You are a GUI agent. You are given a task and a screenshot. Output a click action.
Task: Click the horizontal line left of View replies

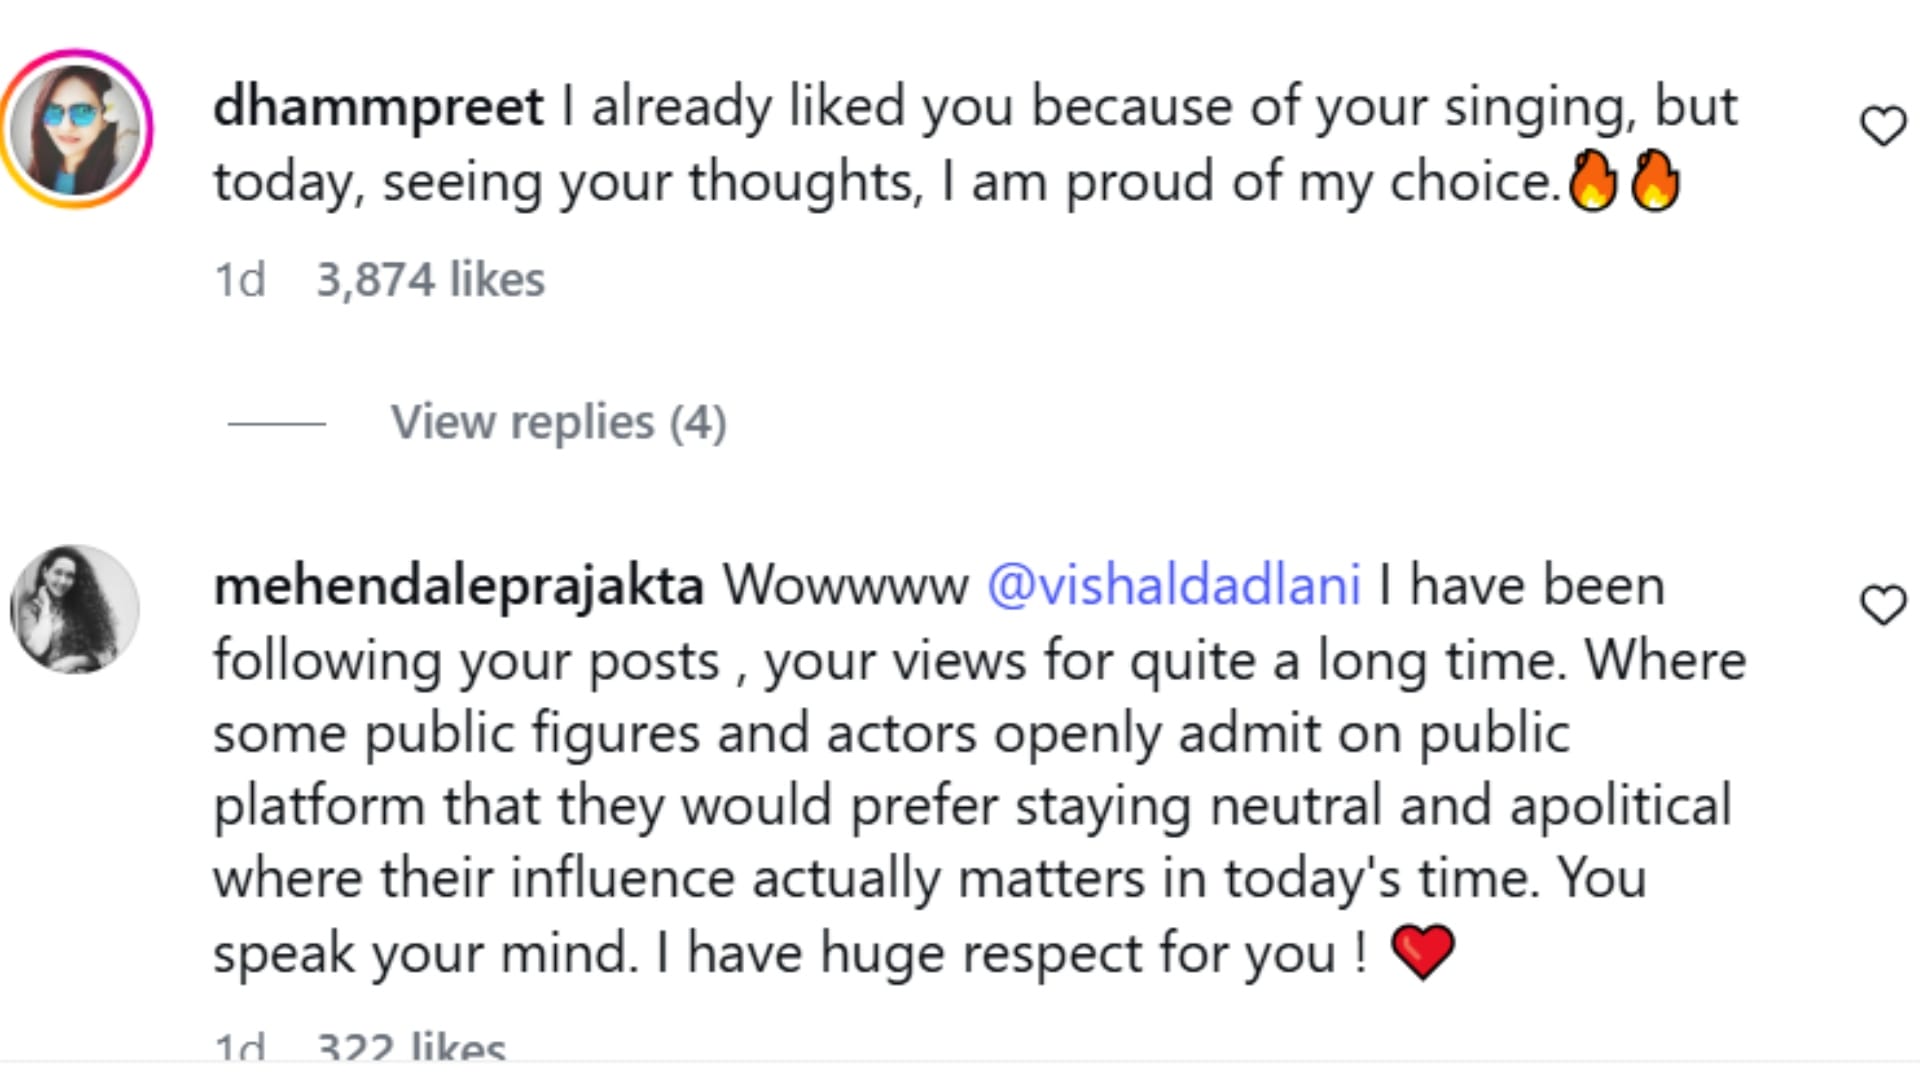tap(277, 424)
